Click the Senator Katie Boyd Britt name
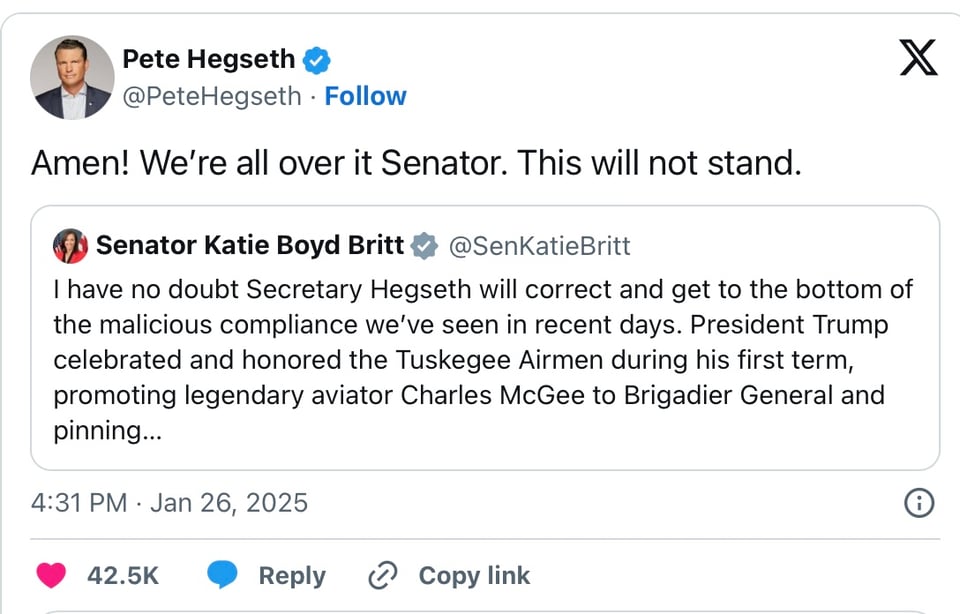Screen dimensions: 960x614 point(250,246)
